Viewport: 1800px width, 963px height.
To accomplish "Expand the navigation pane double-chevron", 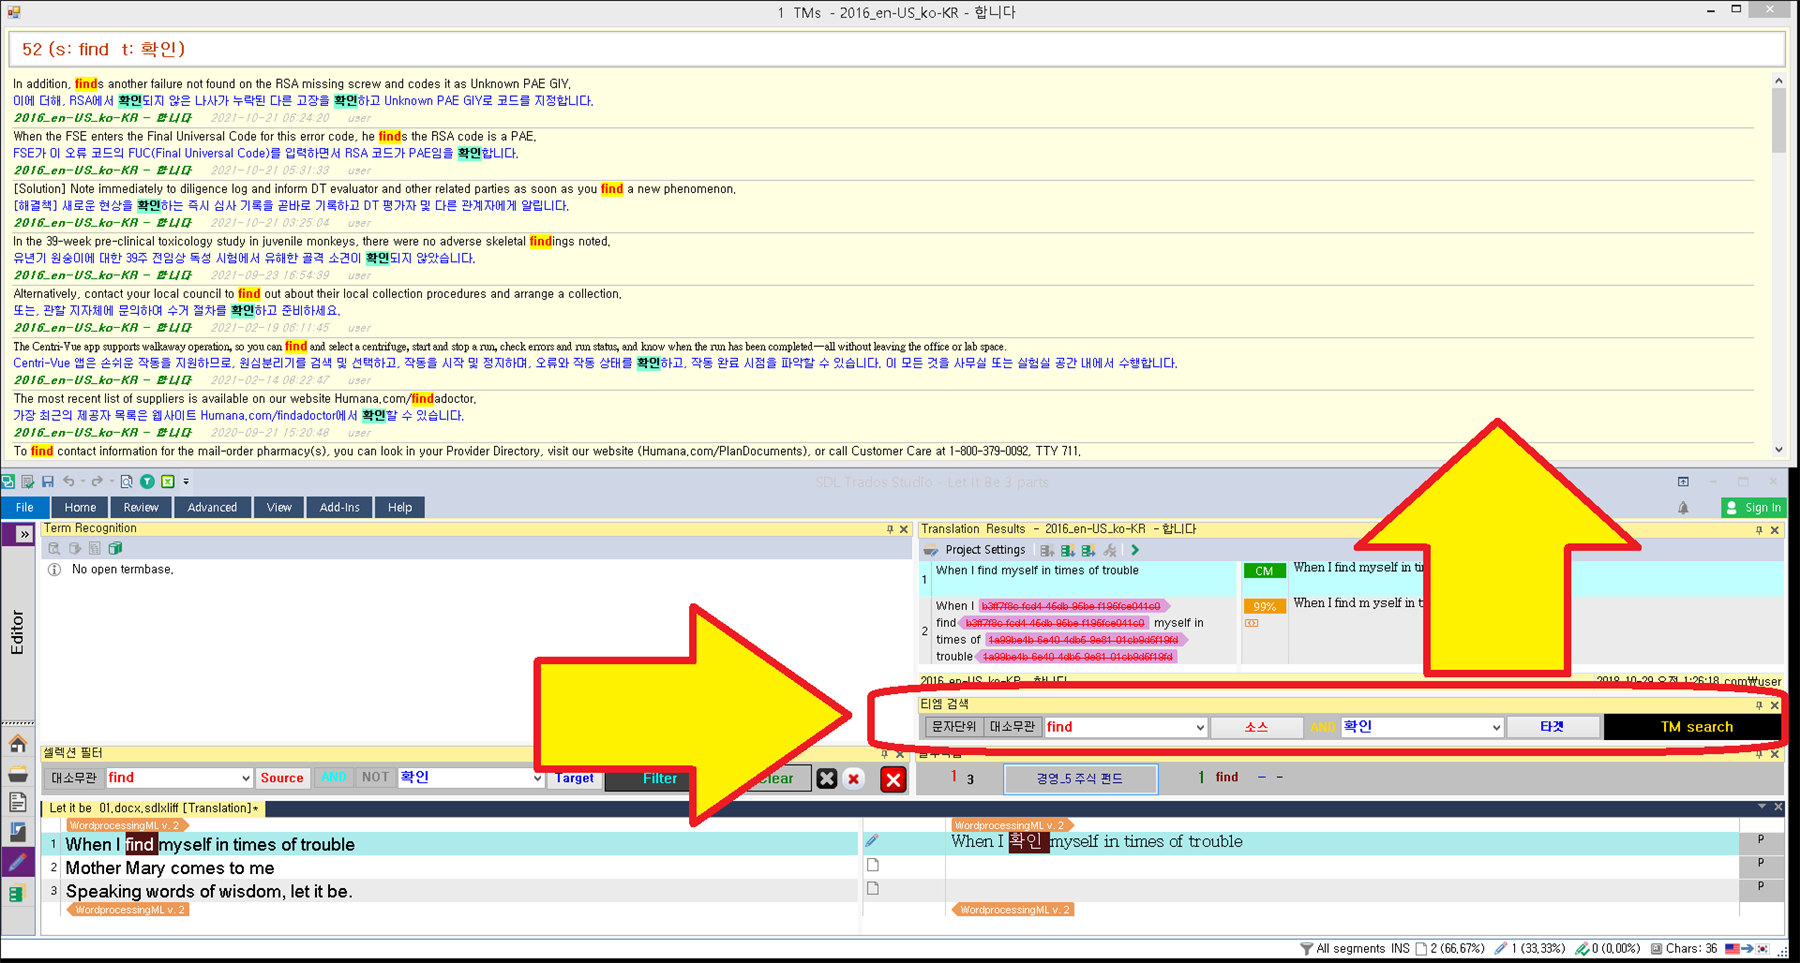I will (x=24, y=534).
